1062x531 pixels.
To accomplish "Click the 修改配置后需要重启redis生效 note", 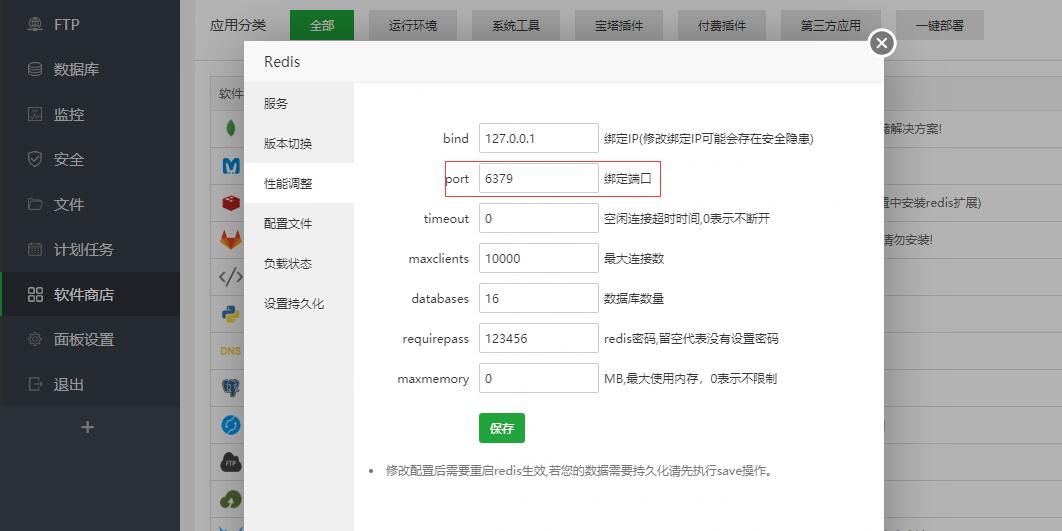I will [579, 470].
